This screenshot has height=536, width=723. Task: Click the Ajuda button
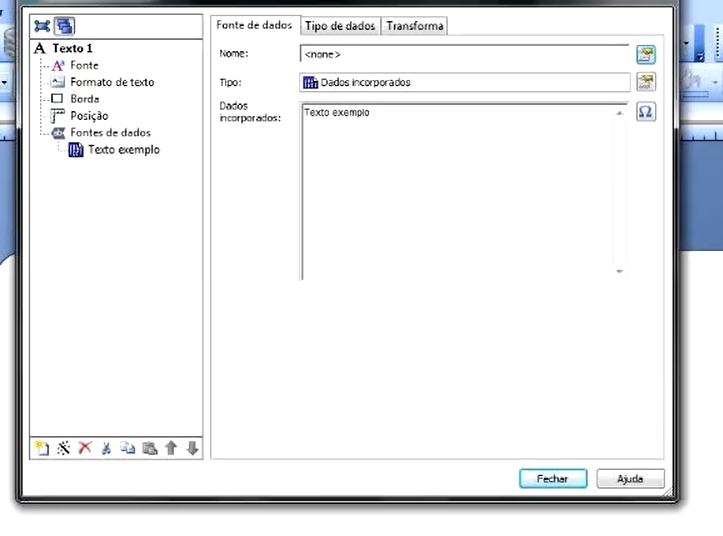point(630,479)
